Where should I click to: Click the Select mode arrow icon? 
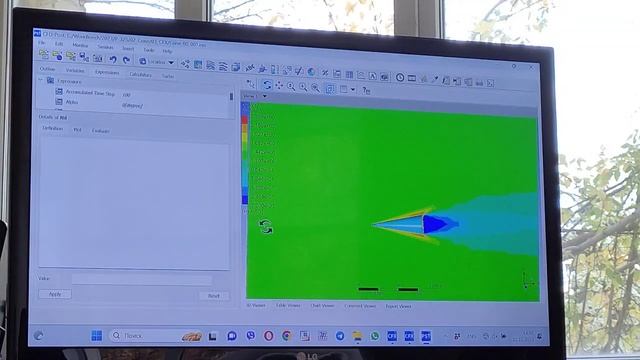pos(250,84)
